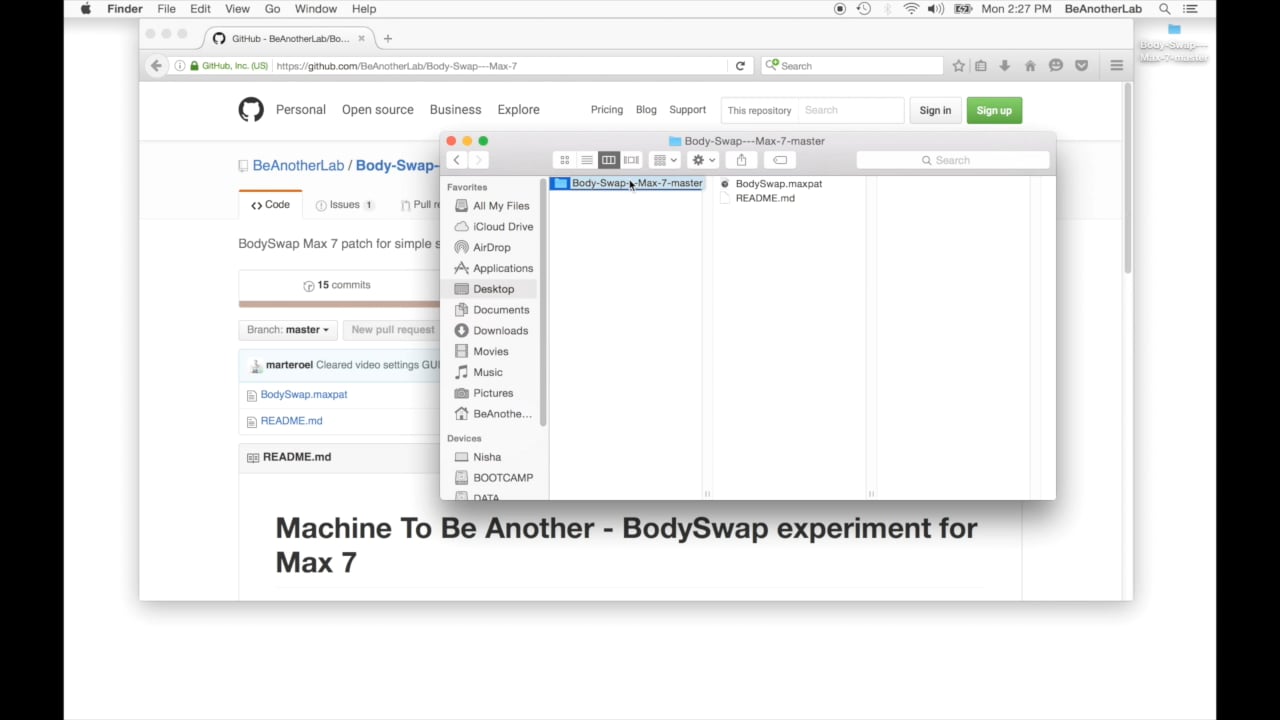Switch to the Issues tab
Image resolution: width=1280 pixels, height=720 pixels.
pos(345,205)
